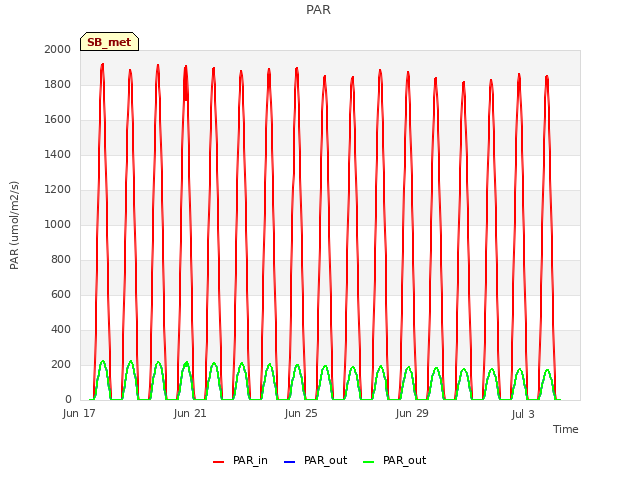Click the last green PAR_out peak after Jul 3
This screenshot has width=640, height=480.
(x=547, y=371)
